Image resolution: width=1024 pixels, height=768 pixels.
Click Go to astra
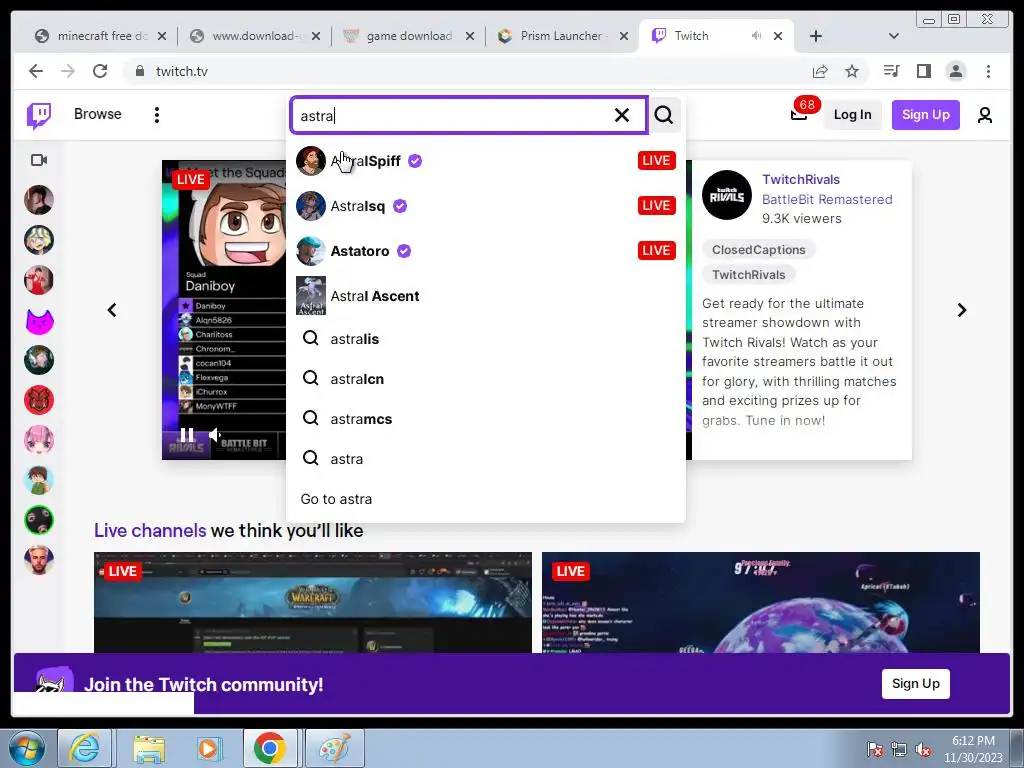coord(336,499)
